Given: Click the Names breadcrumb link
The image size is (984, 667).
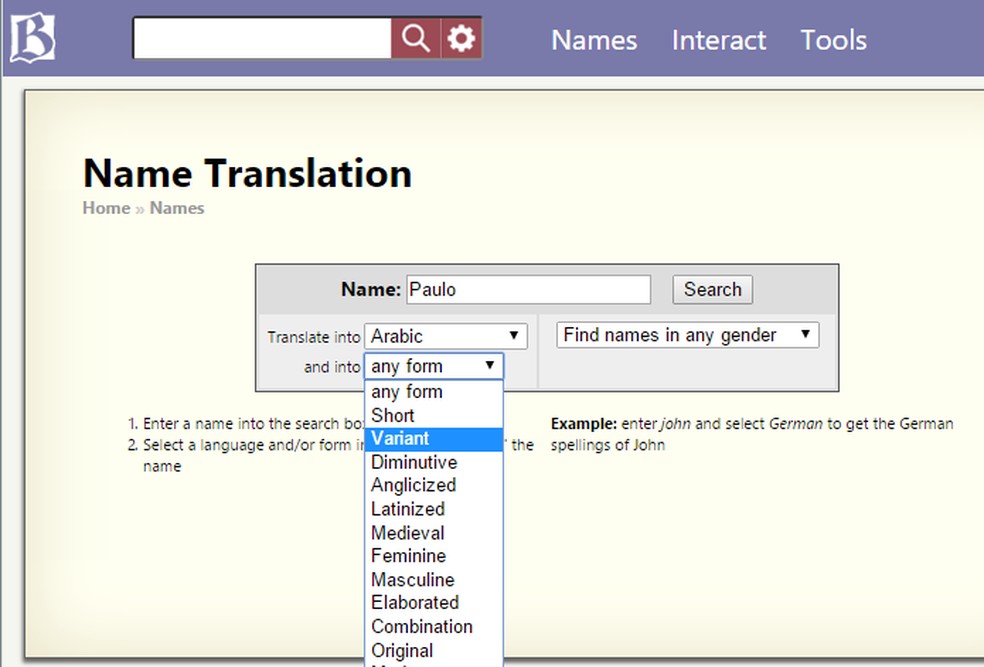Looking at the screenshot, I should coord(177,208).
